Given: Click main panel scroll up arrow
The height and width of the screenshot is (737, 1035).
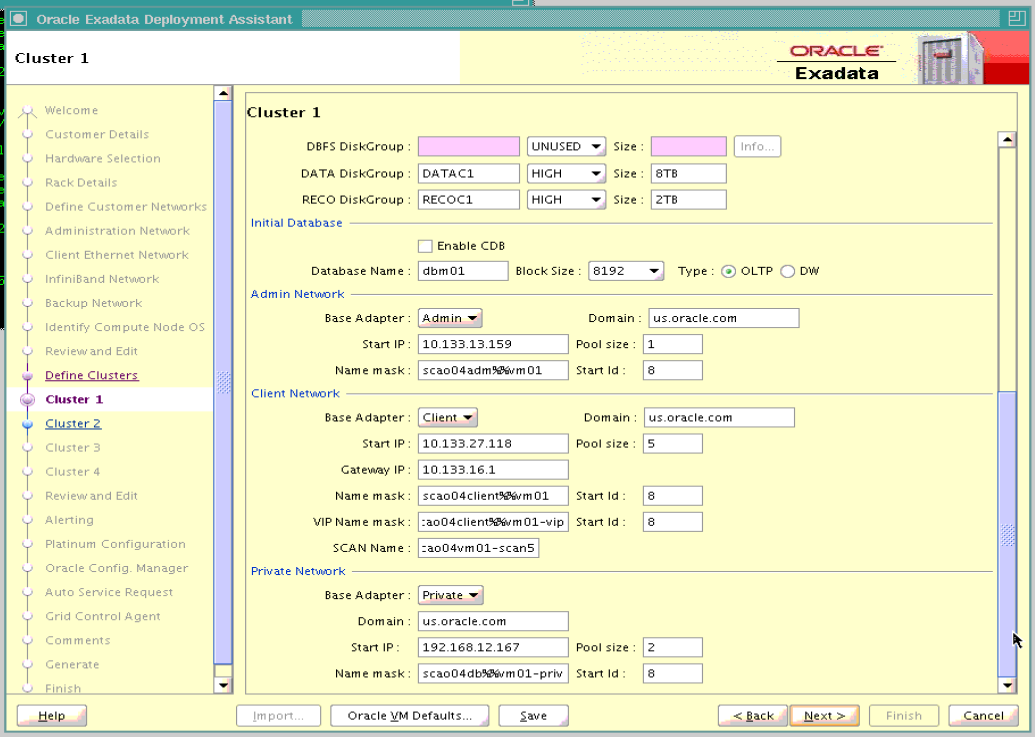Looking at the screenshot, I should tap(1007, 139).
